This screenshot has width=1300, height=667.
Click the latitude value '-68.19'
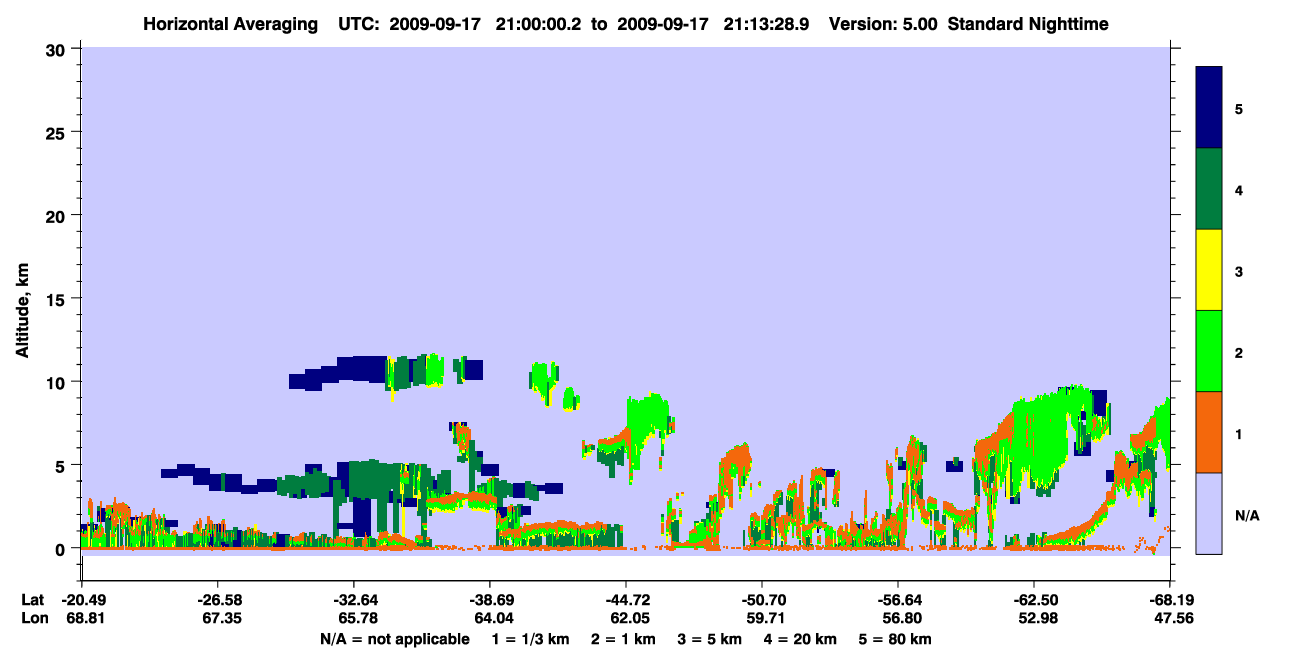coord(1169,600)
